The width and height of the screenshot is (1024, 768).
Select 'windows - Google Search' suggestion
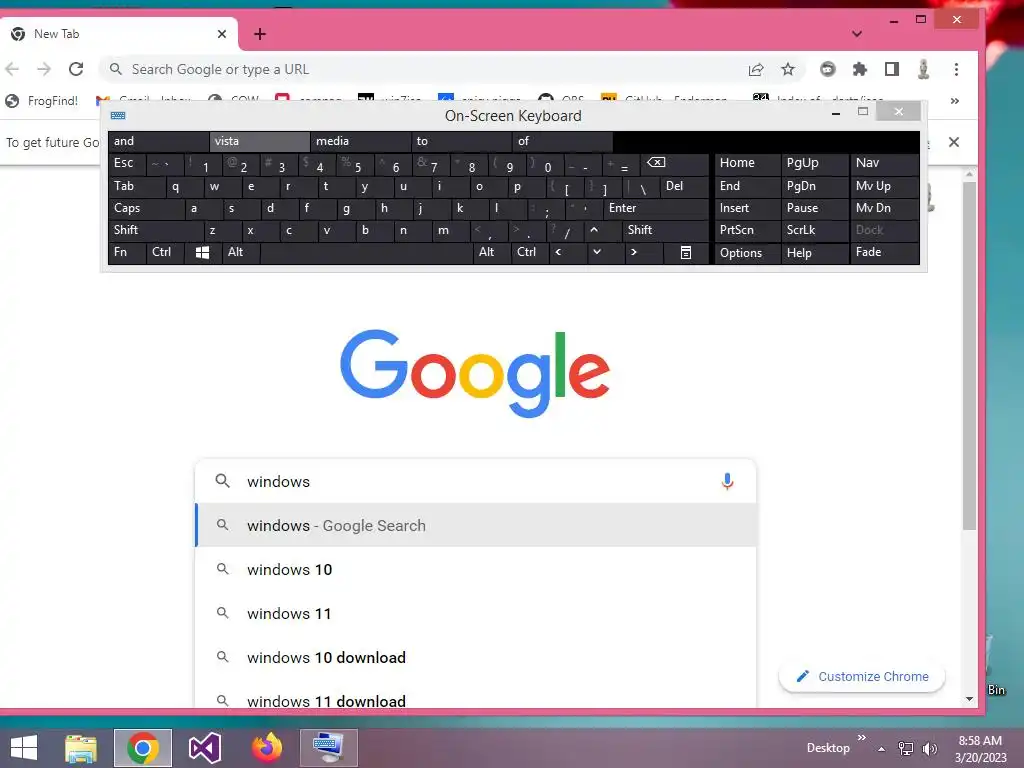476,525
